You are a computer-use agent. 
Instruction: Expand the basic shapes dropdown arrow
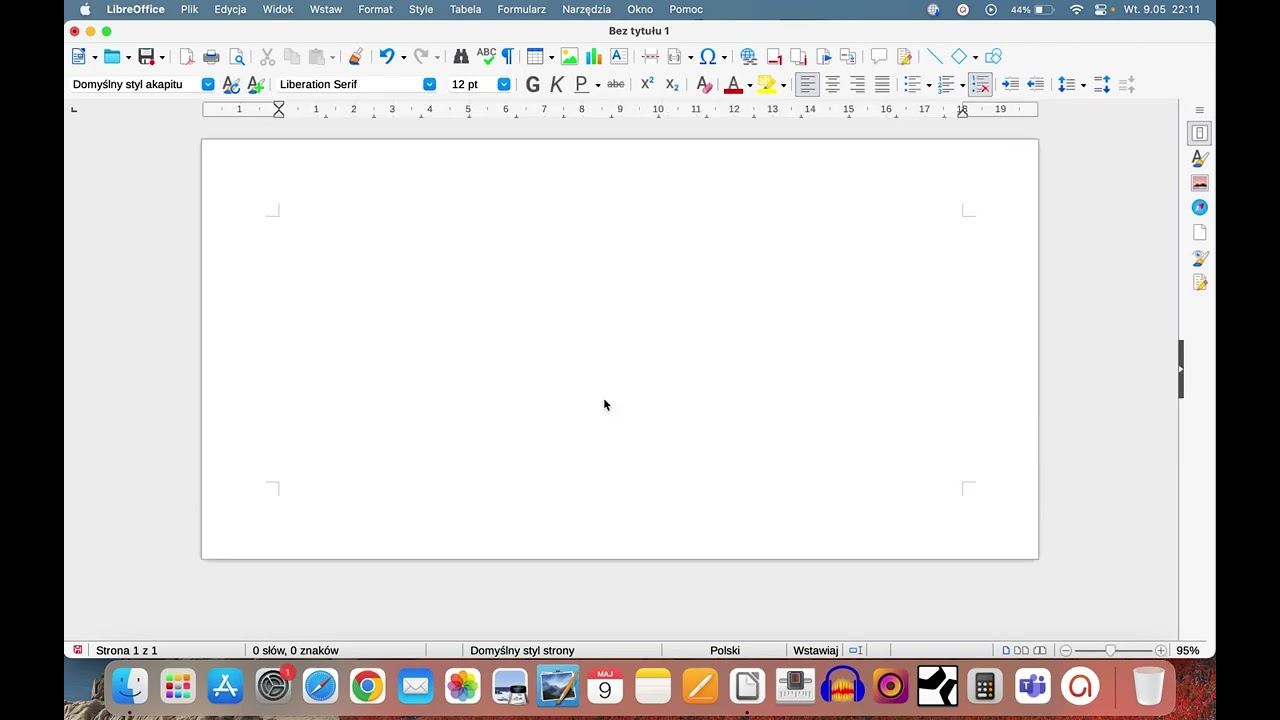975,57
